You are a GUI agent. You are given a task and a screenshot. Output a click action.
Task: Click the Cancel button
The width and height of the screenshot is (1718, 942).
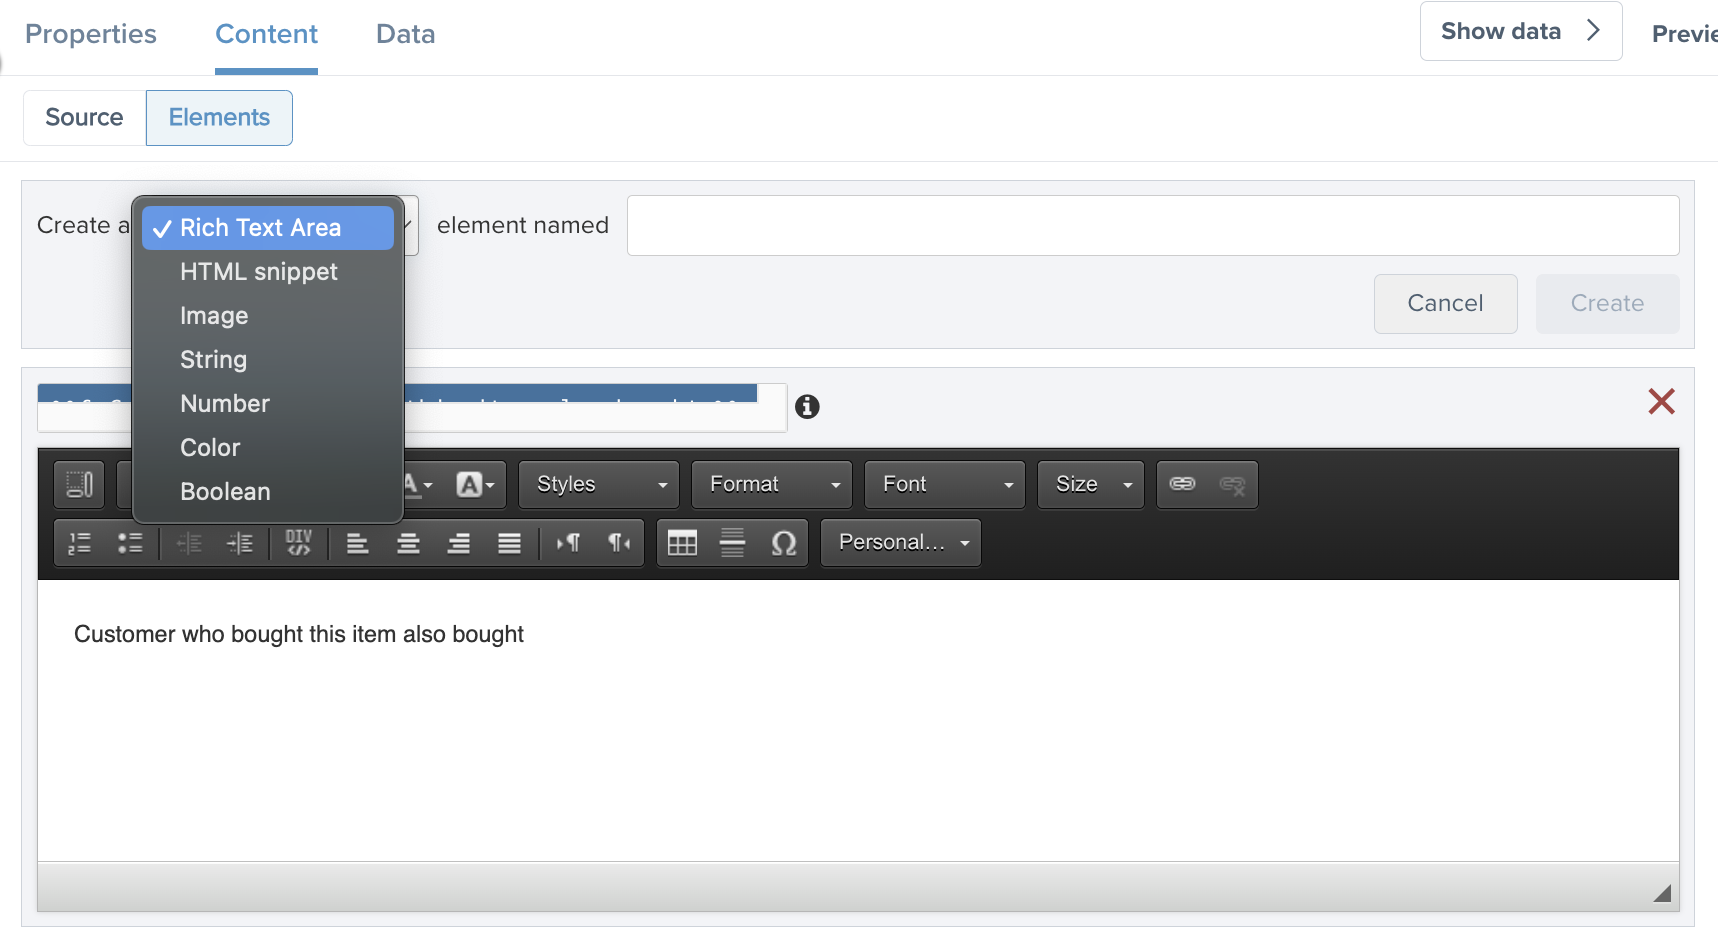(x=1446, y=304)
